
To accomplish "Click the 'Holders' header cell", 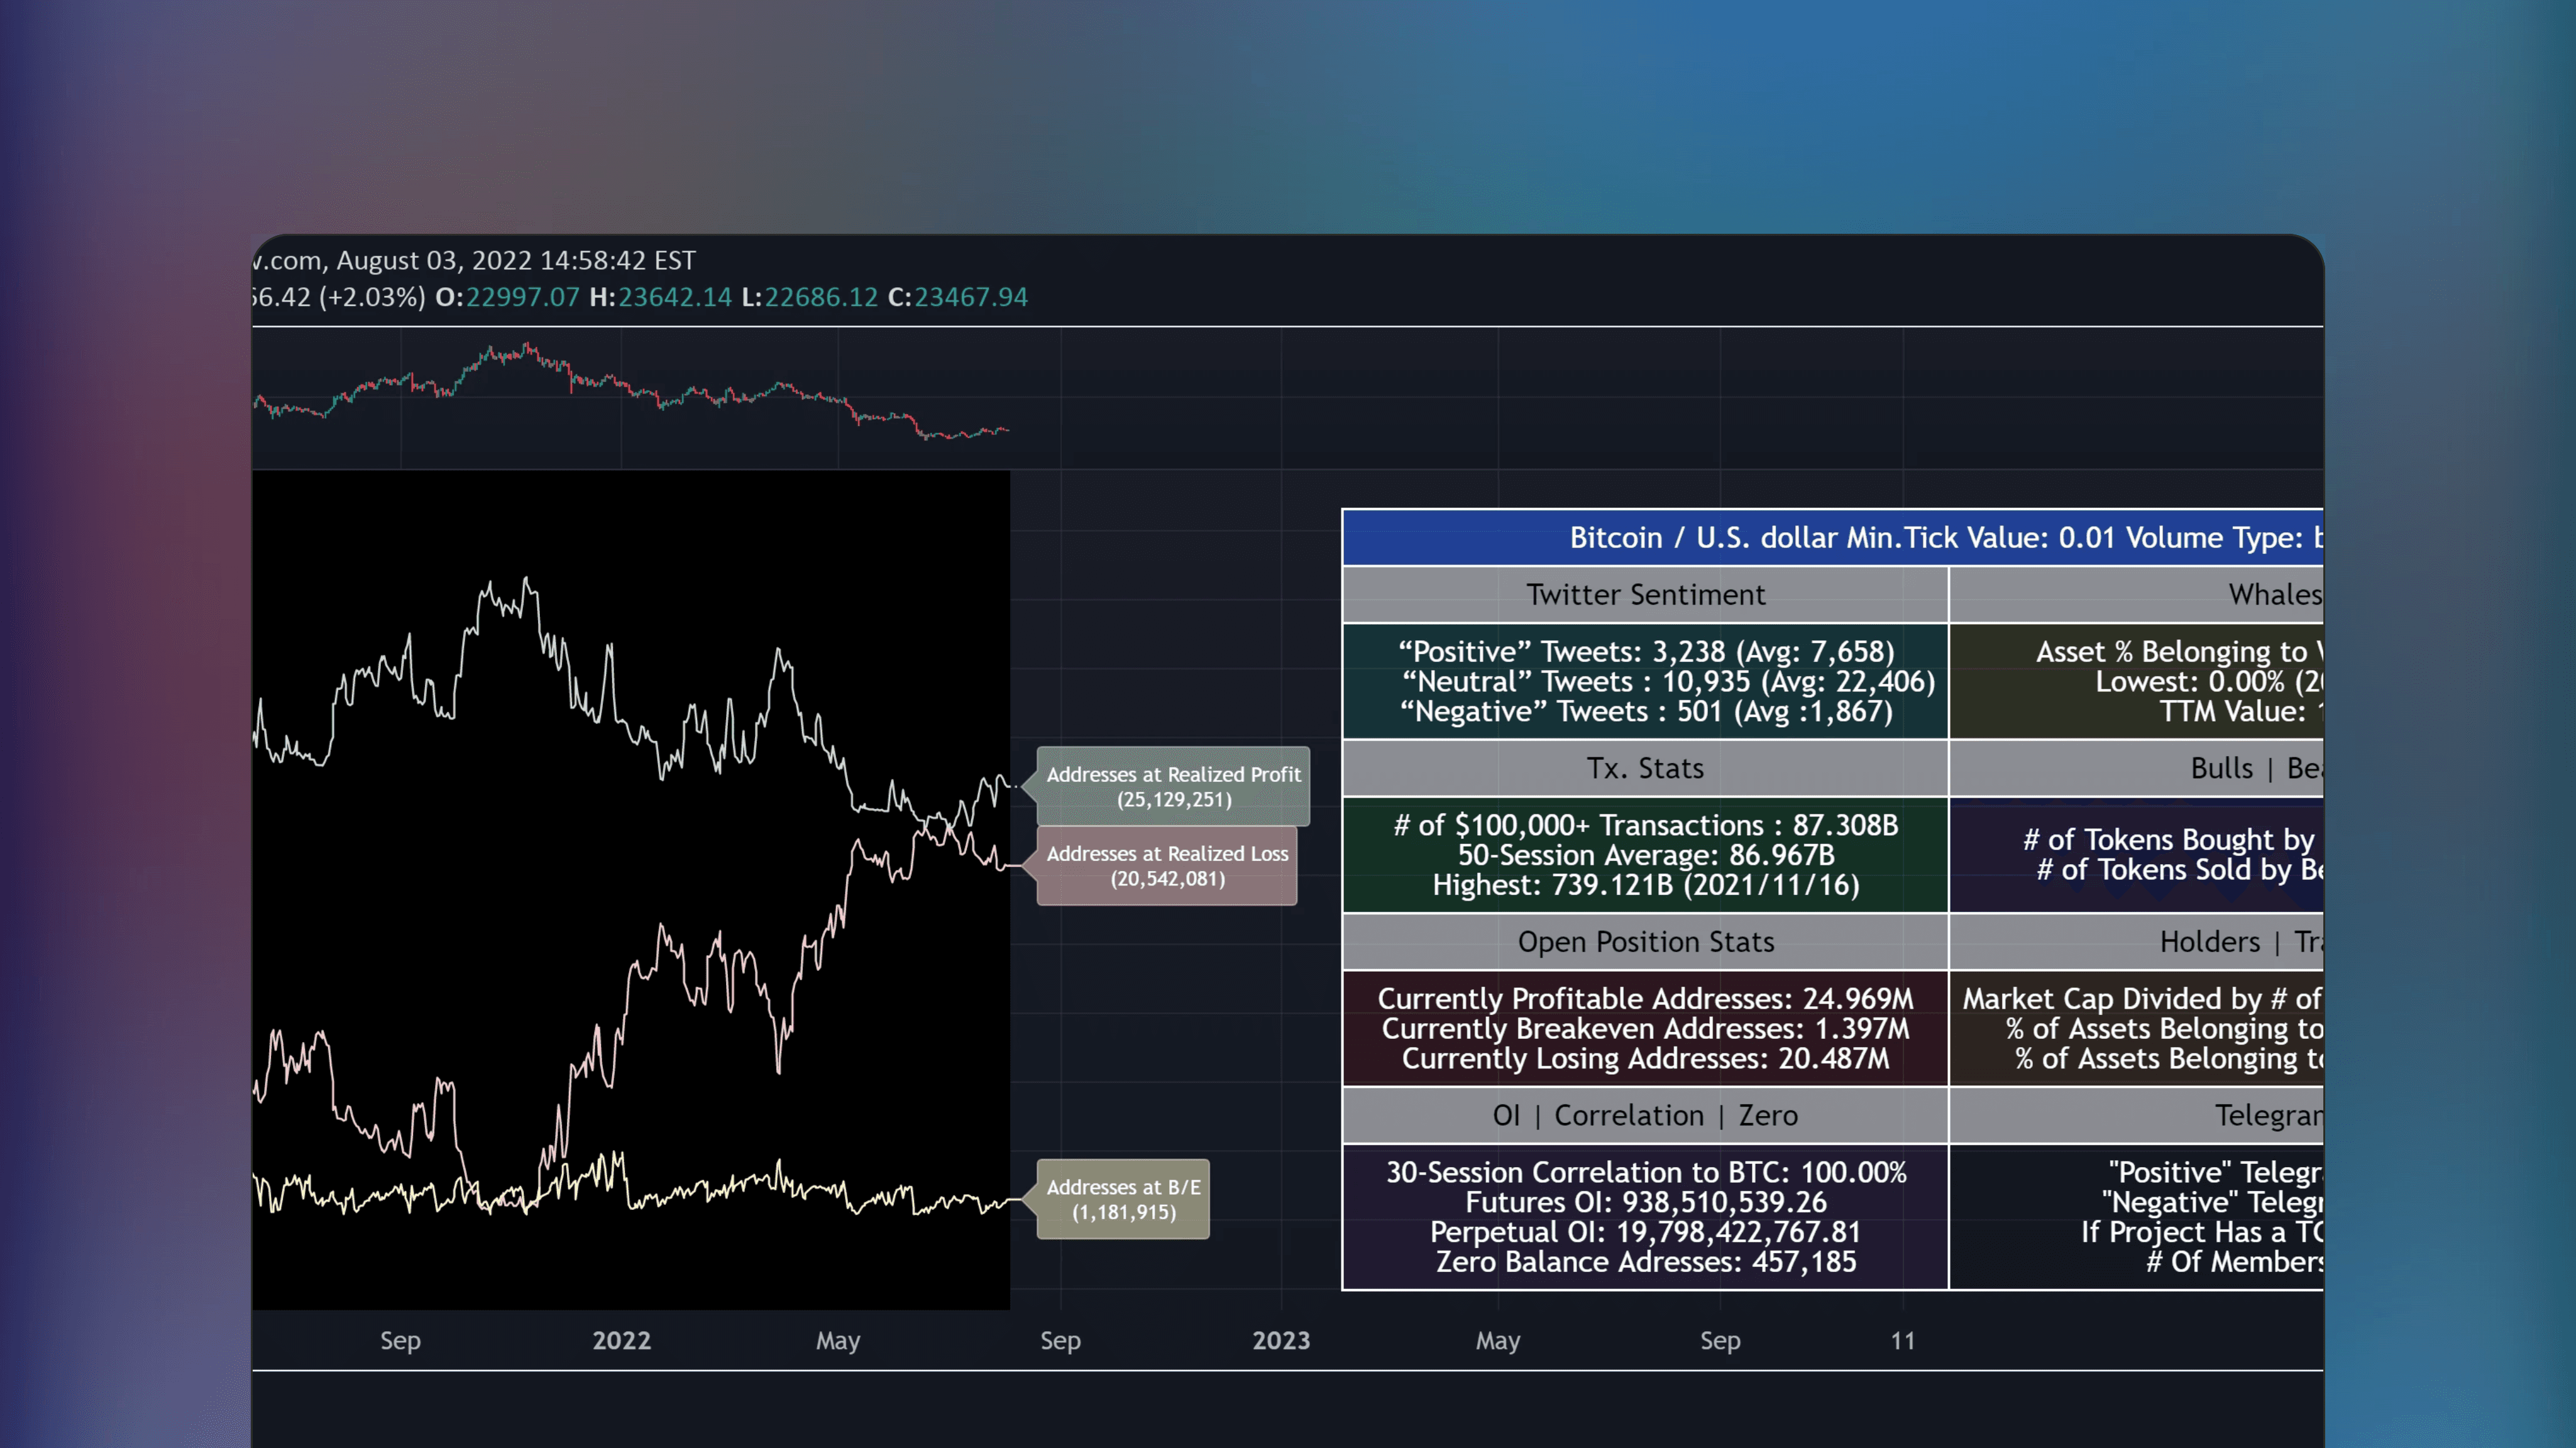I will (x=2210, y=941).
